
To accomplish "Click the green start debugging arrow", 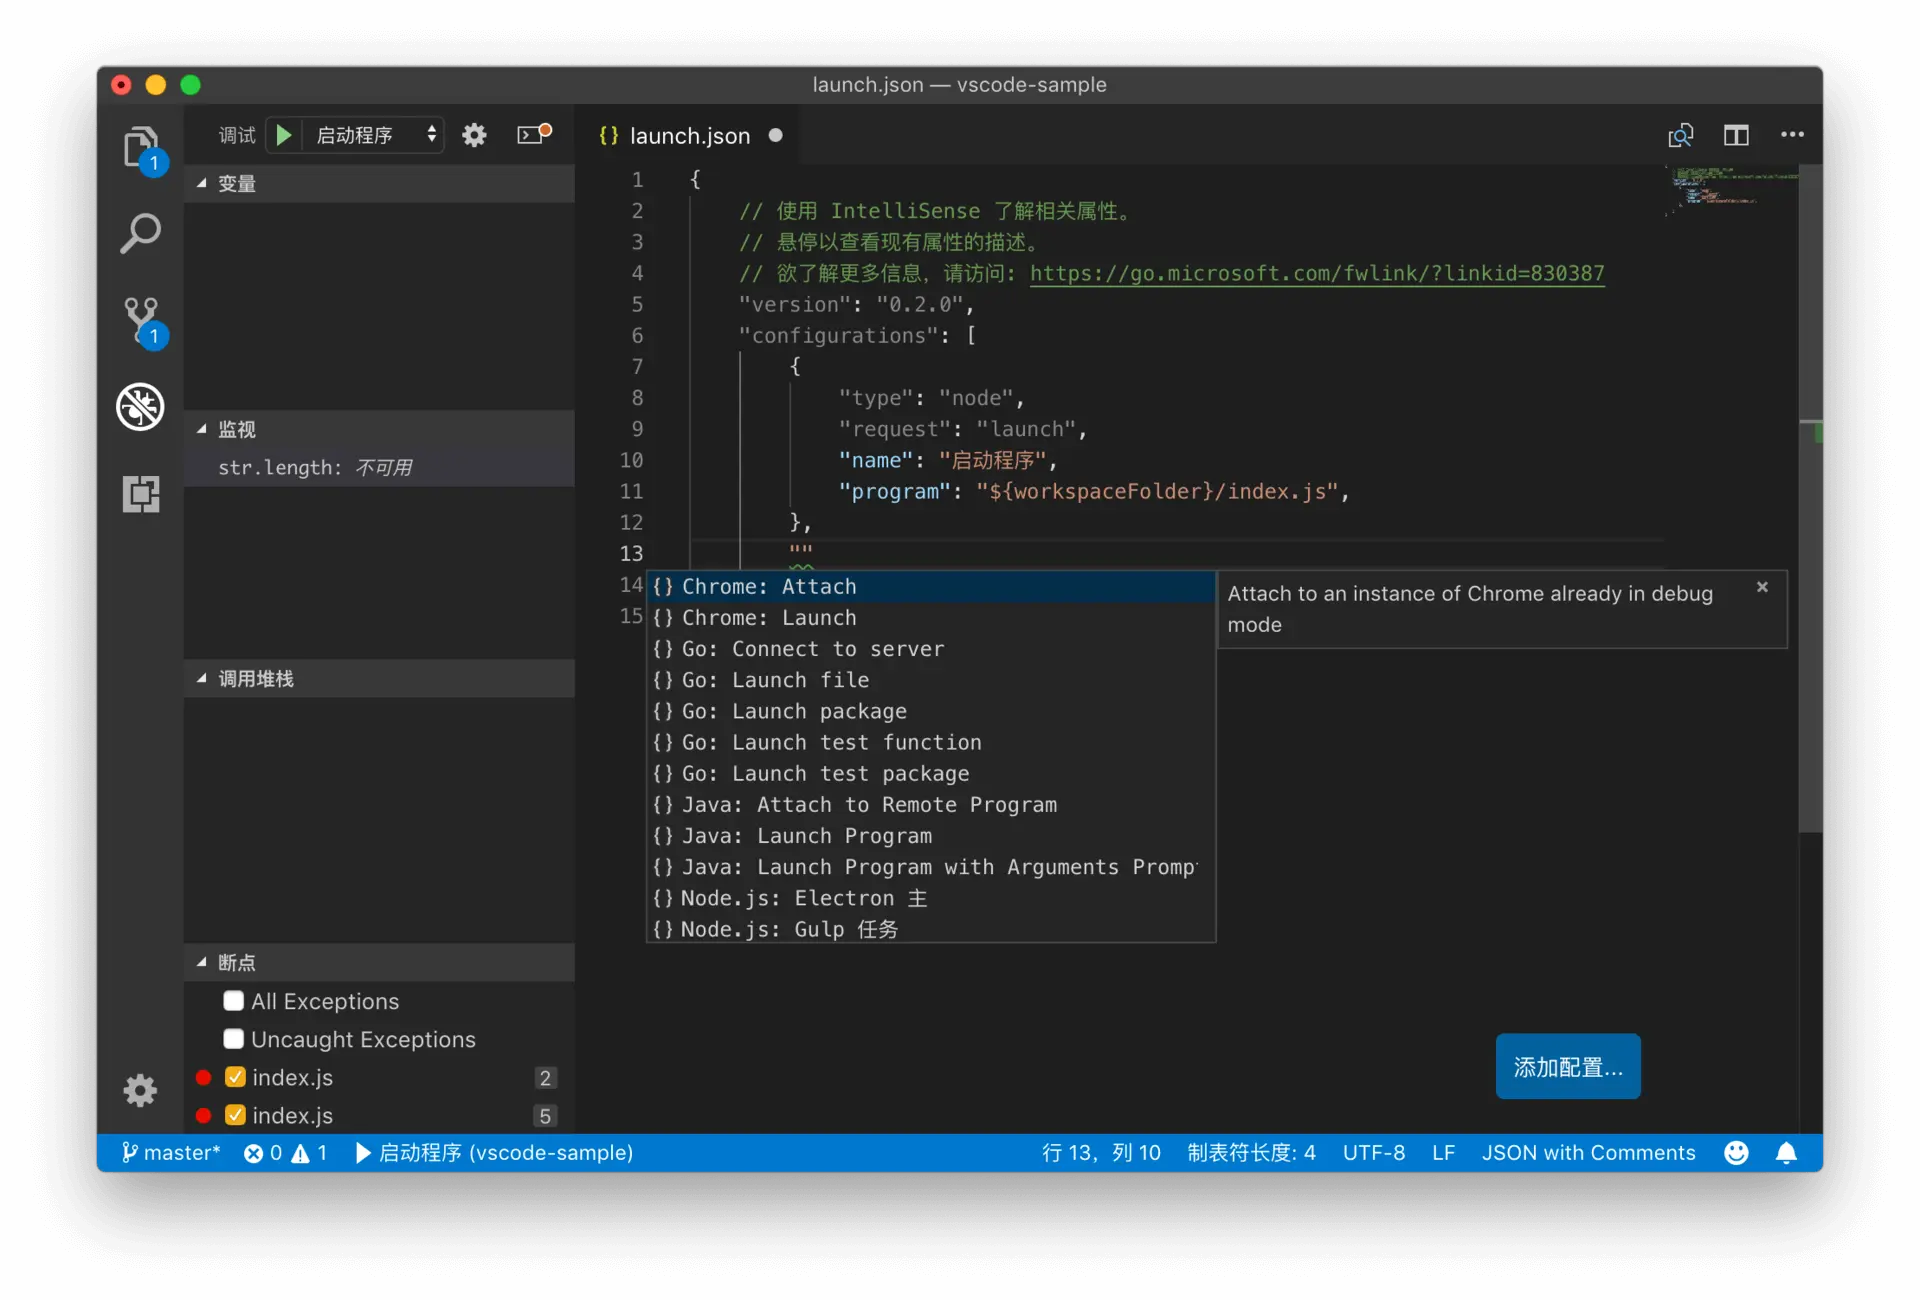I will tap(284, 135).
